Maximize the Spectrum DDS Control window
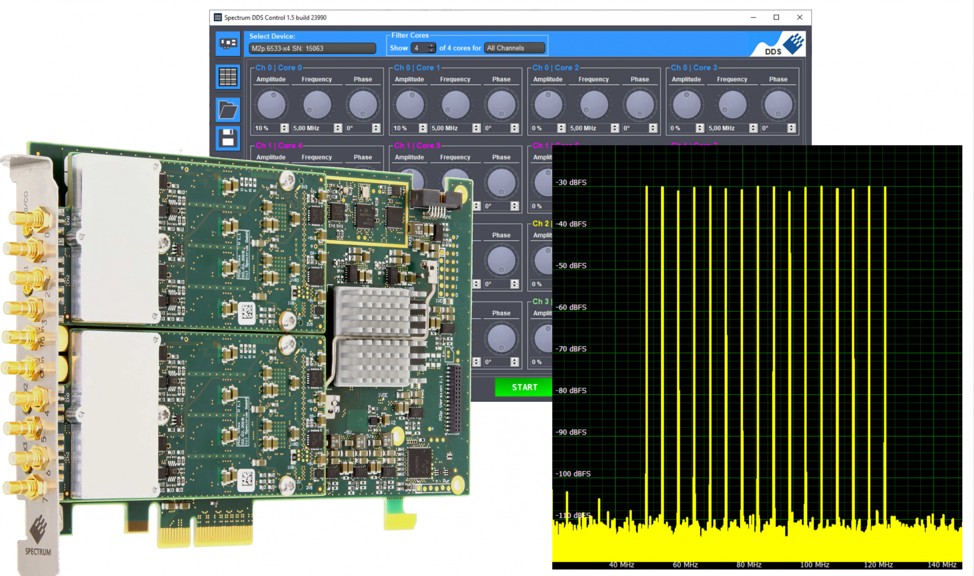974x576 pixels. [x=776, y=17]
